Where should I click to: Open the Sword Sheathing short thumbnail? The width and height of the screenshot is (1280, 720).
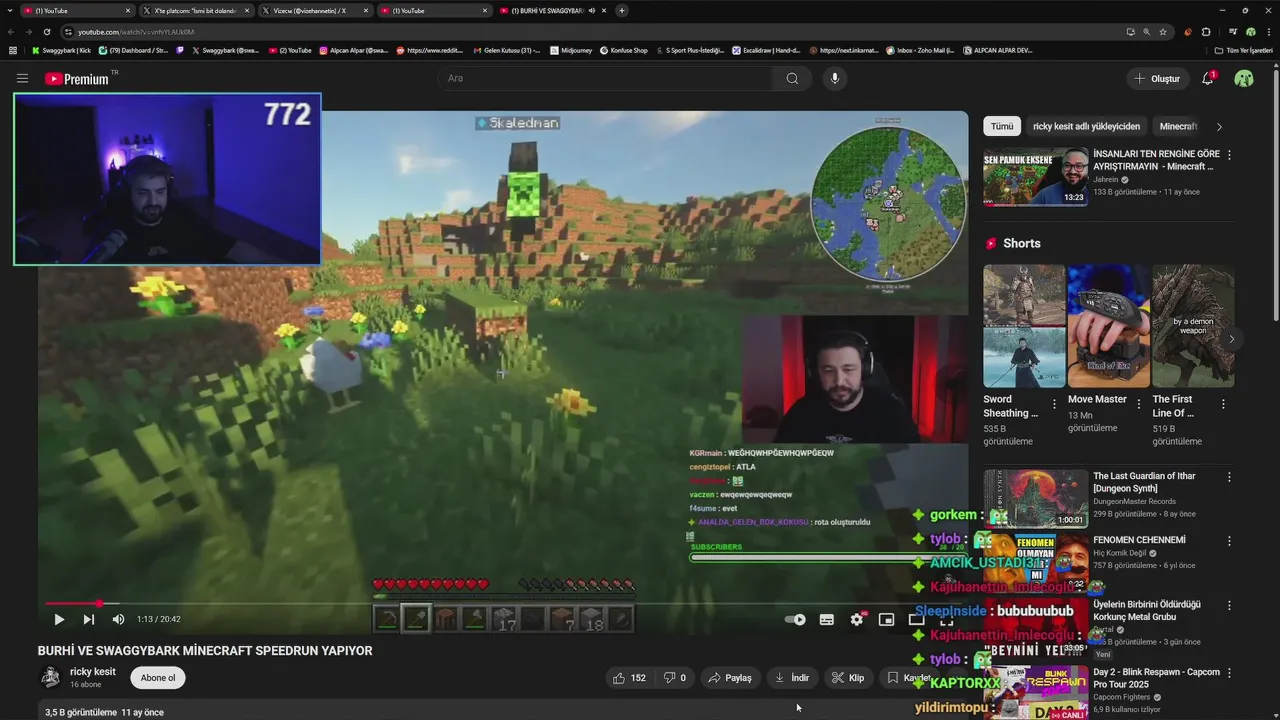[x=1024, y=326]
